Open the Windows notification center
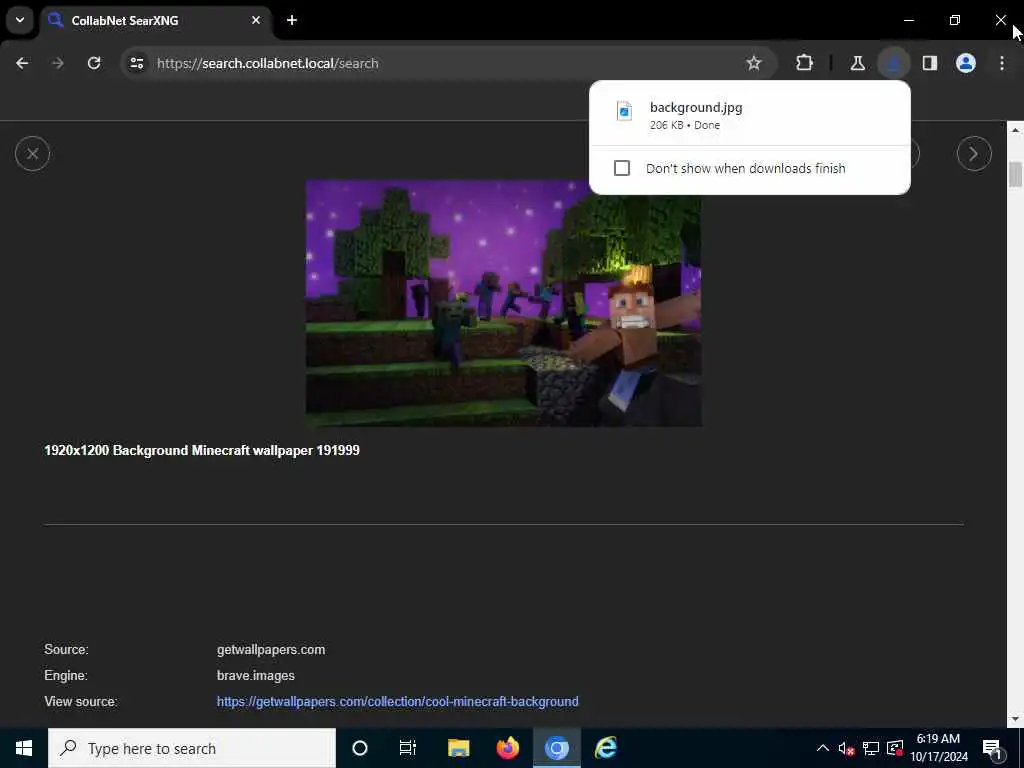Image resolution: width=1024 pixels, height=768 pixels. coord(992,748)
